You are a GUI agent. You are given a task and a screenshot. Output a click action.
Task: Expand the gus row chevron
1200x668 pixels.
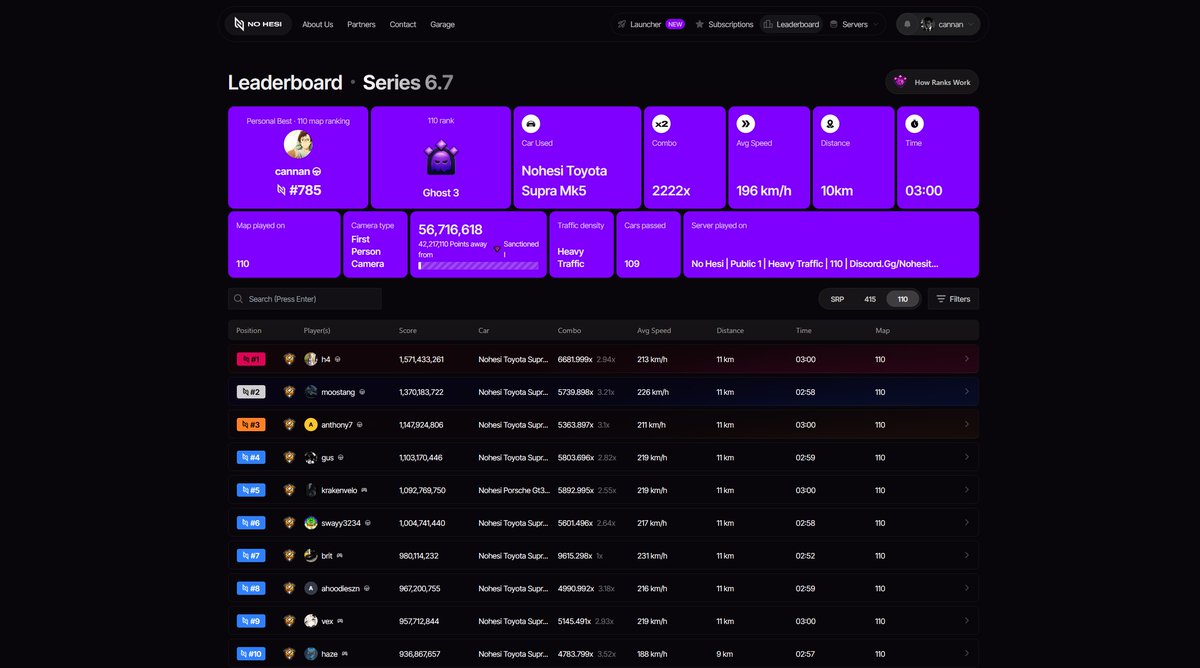[x=967, y=458]
